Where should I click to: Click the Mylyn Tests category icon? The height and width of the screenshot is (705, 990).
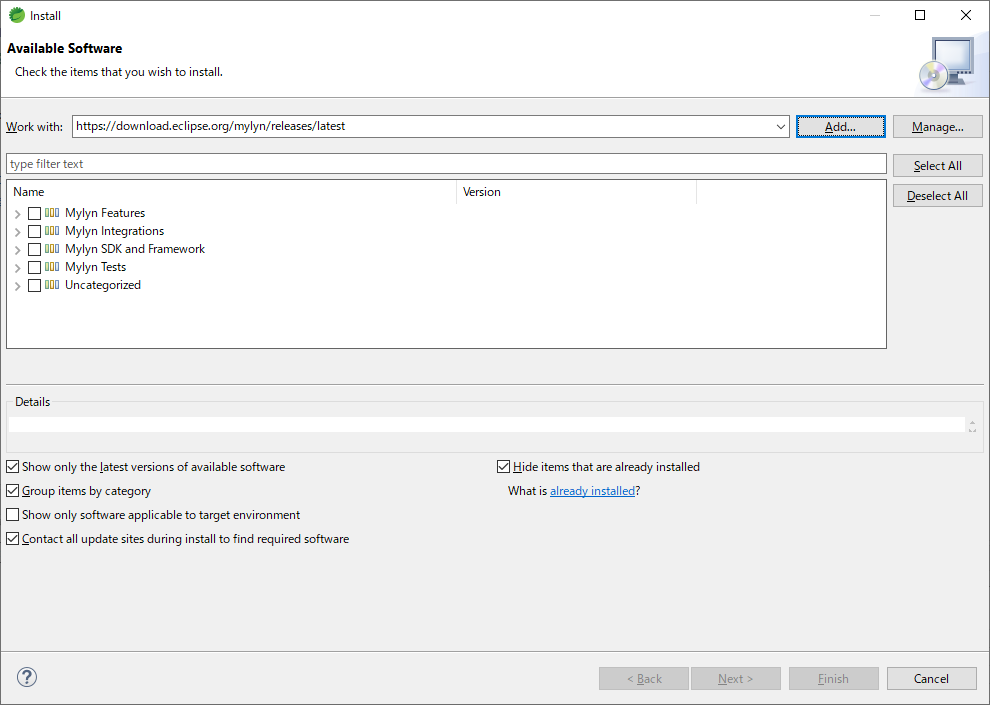[x=52, y=267]
